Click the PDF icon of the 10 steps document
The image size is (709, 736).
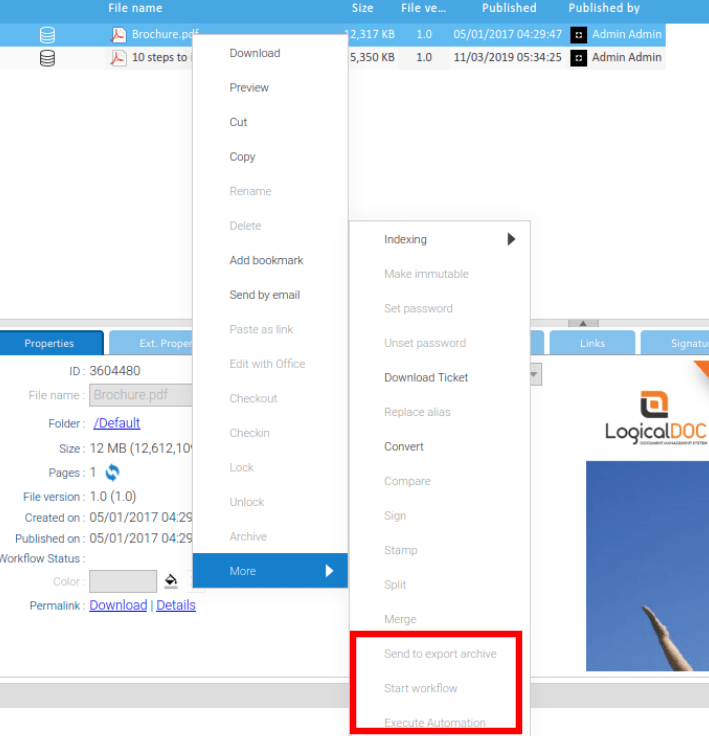[118, 57]
